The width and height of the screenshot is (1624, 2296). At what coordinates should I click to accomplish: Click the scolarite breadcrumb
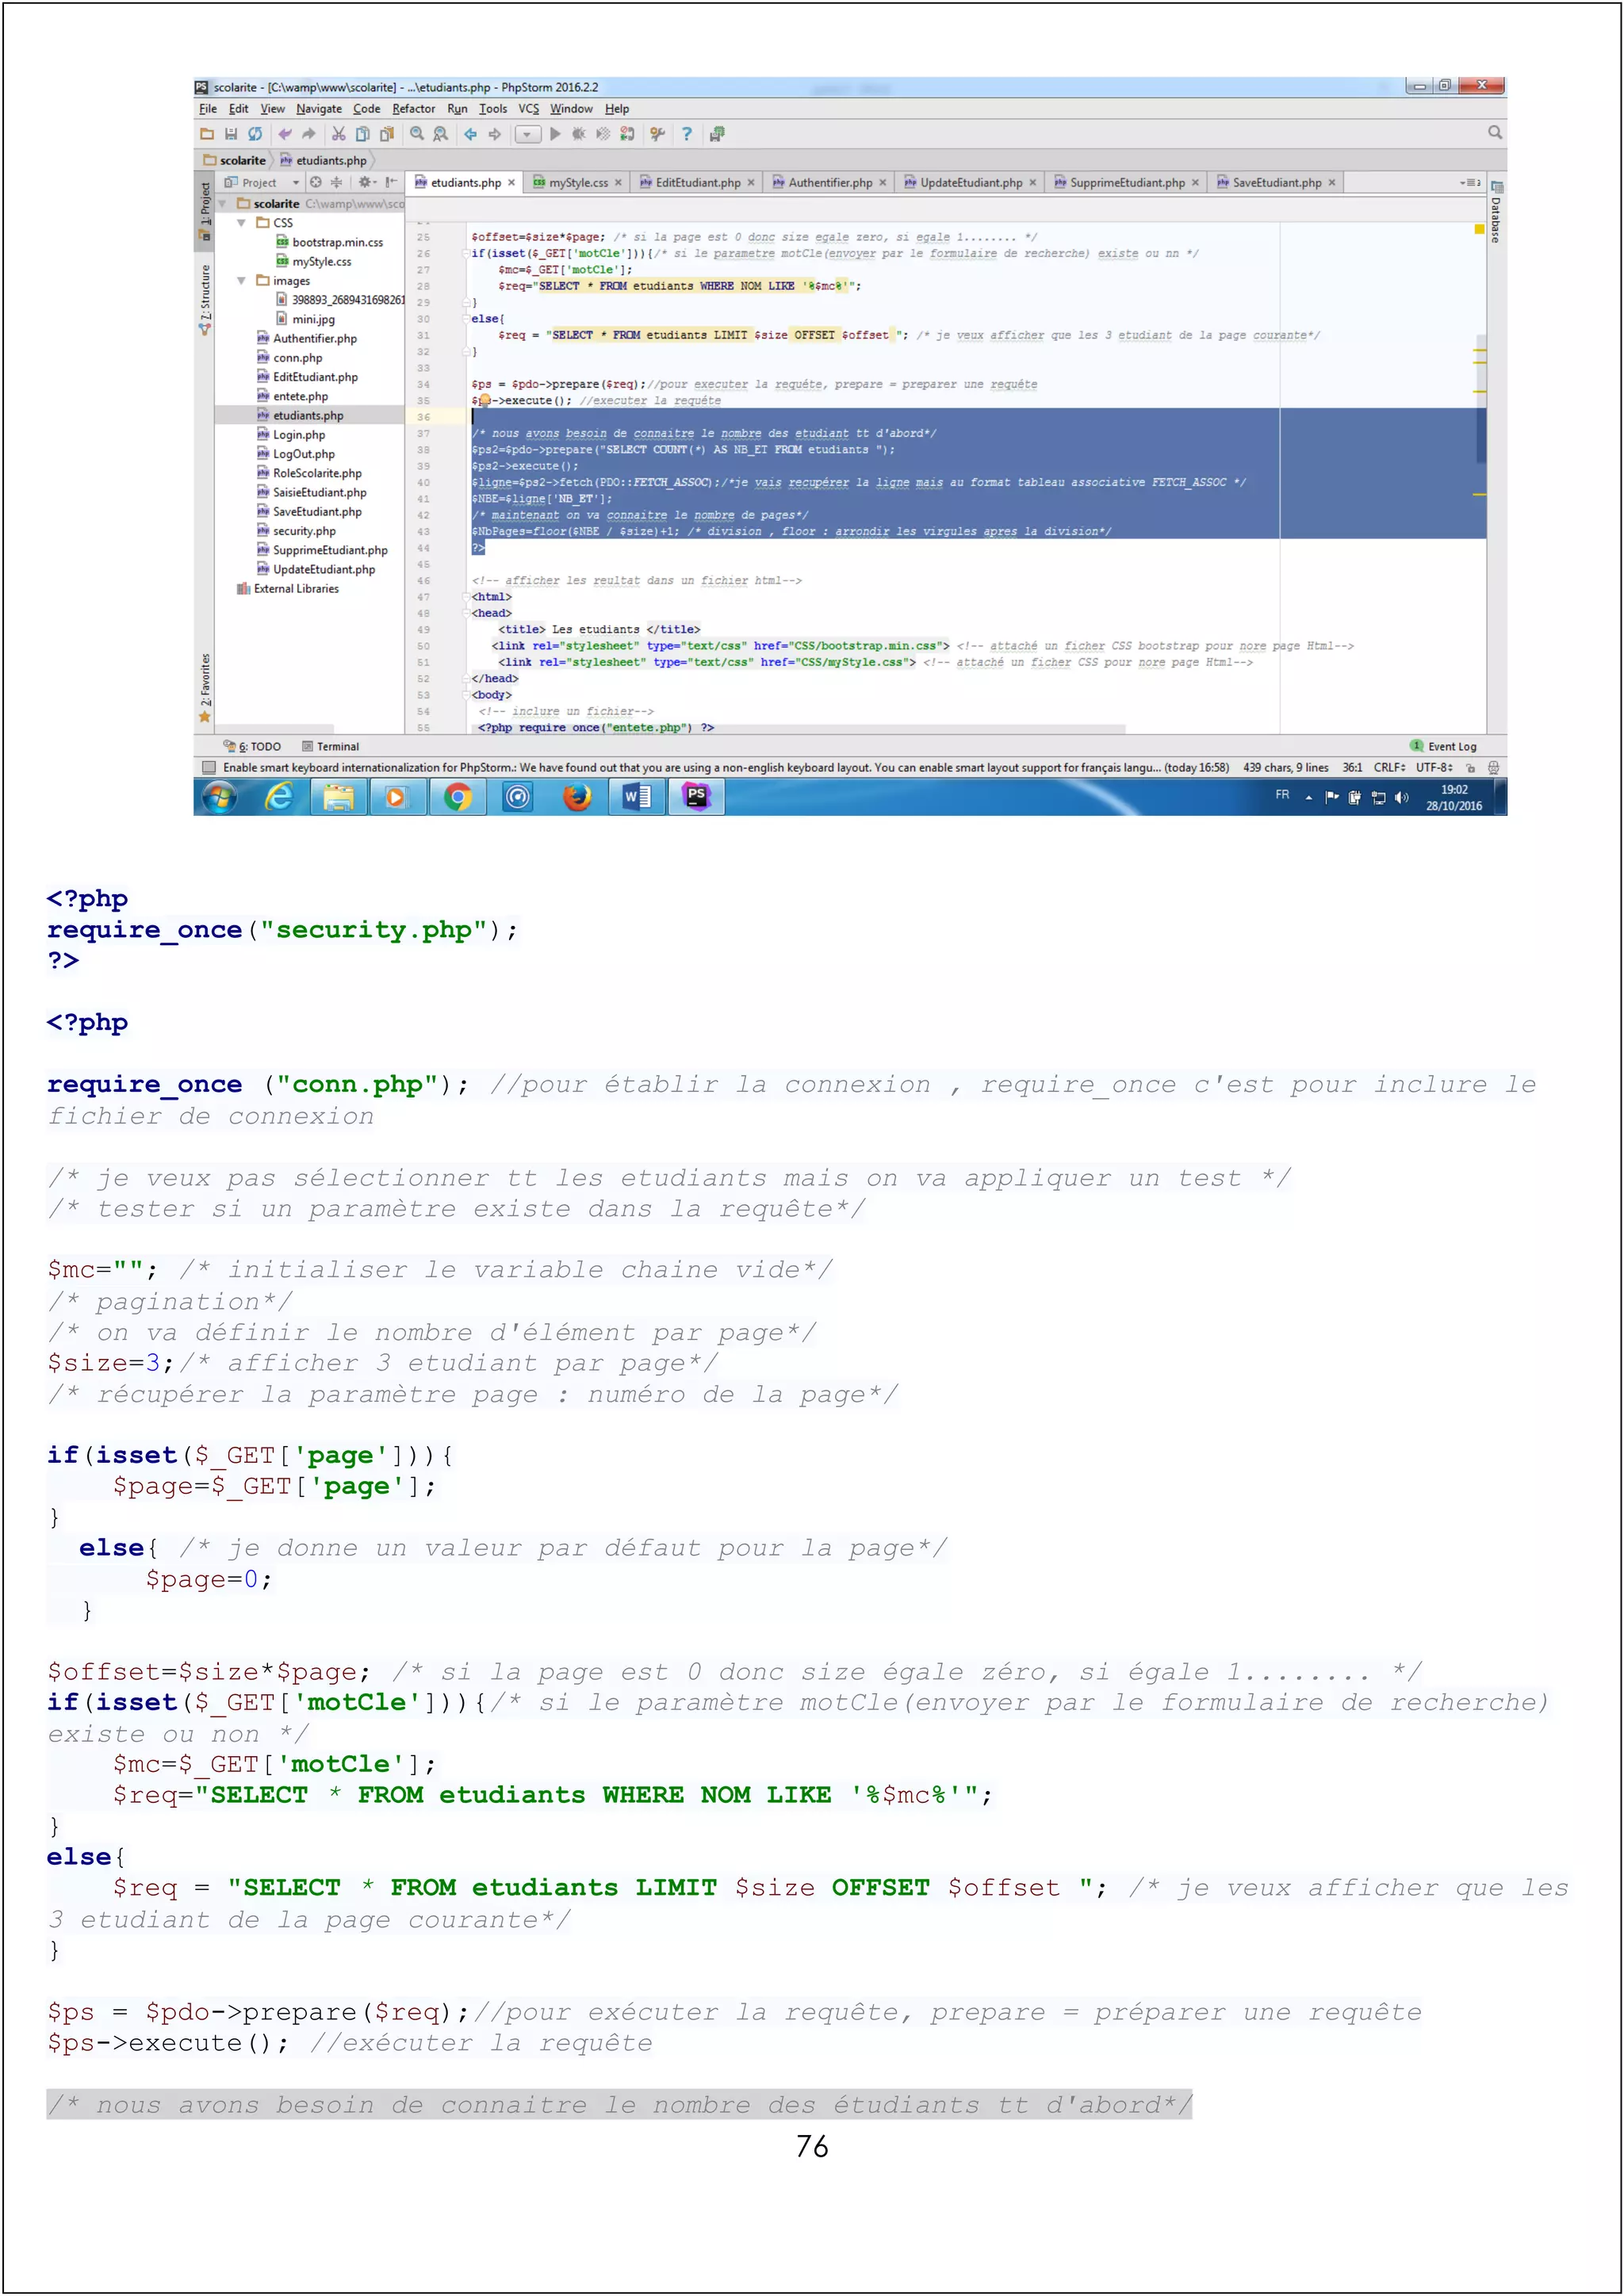point(235,160)
